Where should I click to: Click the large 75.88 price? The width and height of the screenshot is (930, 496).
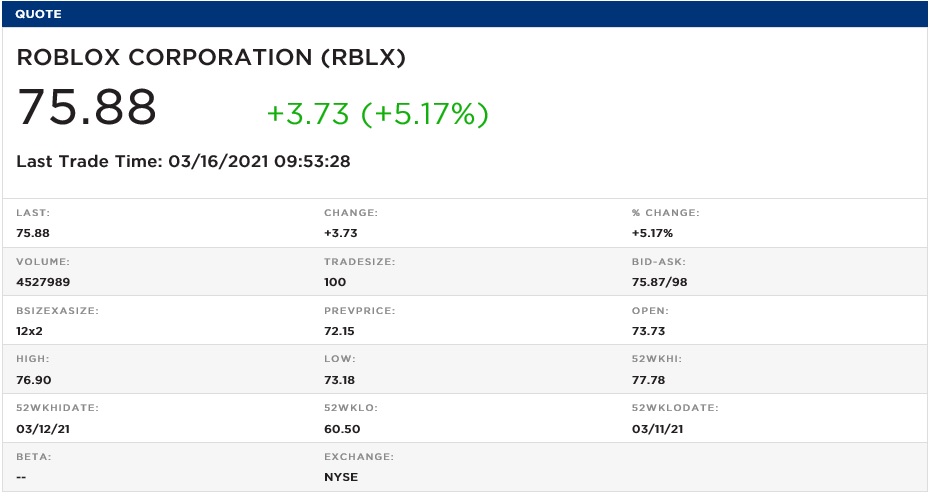pyautogui.click(x=87, y=107)
